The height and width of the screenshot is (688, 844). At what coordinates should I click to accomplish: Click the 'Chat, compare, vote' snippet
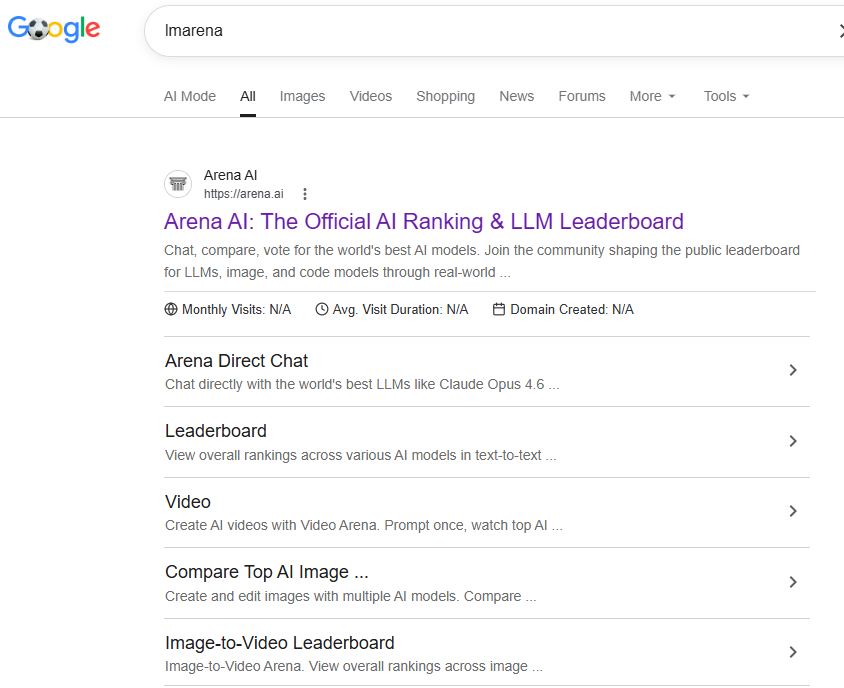(482, 261)
